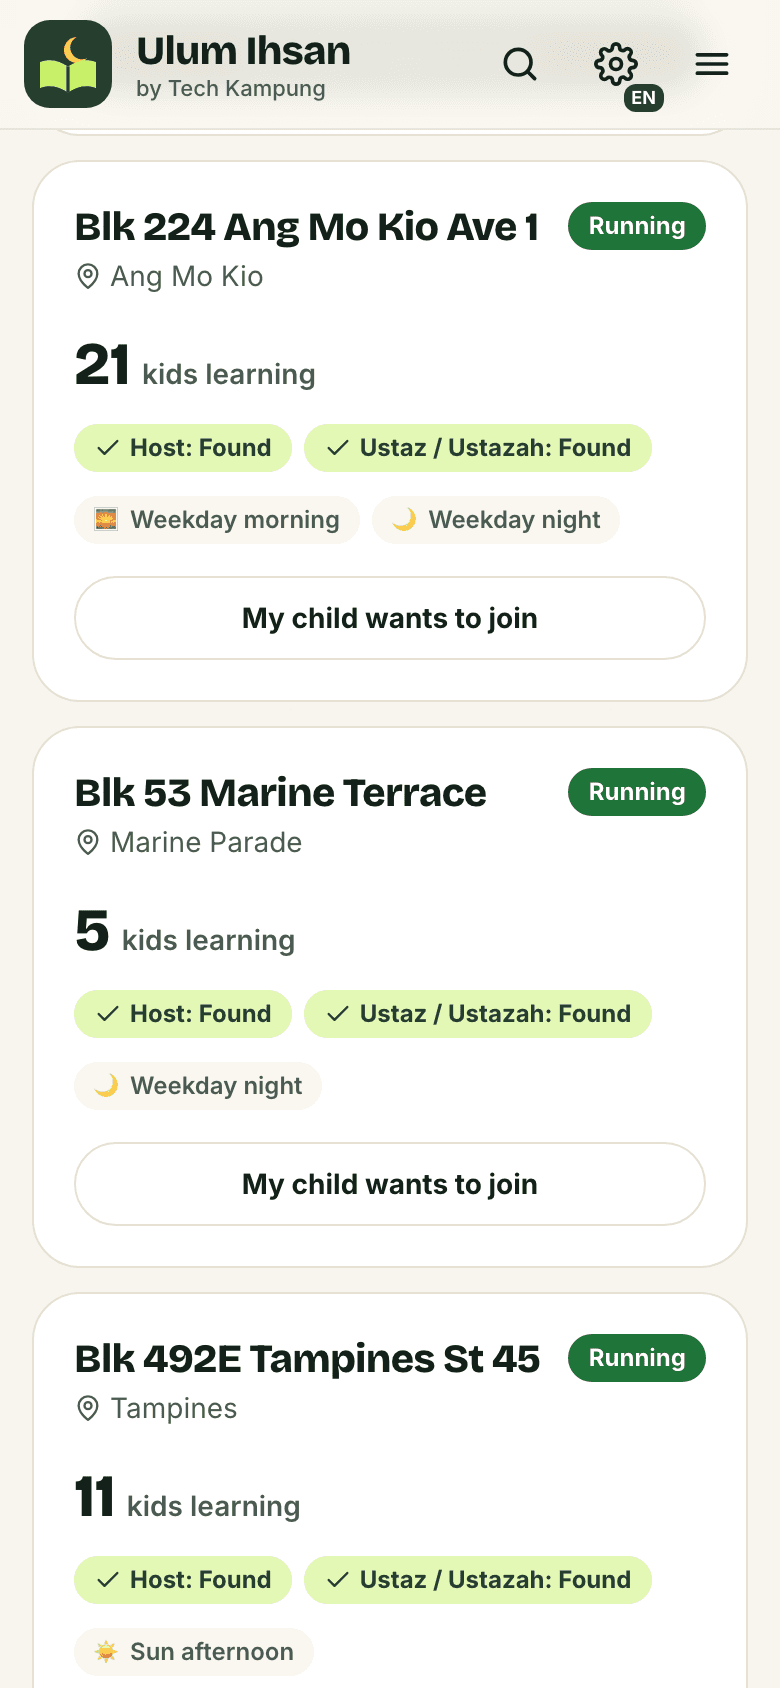Screen dimensions: 780x1688
Task: Select Weekday night chip in Marine Terrace card
Action: [198, 1086]
